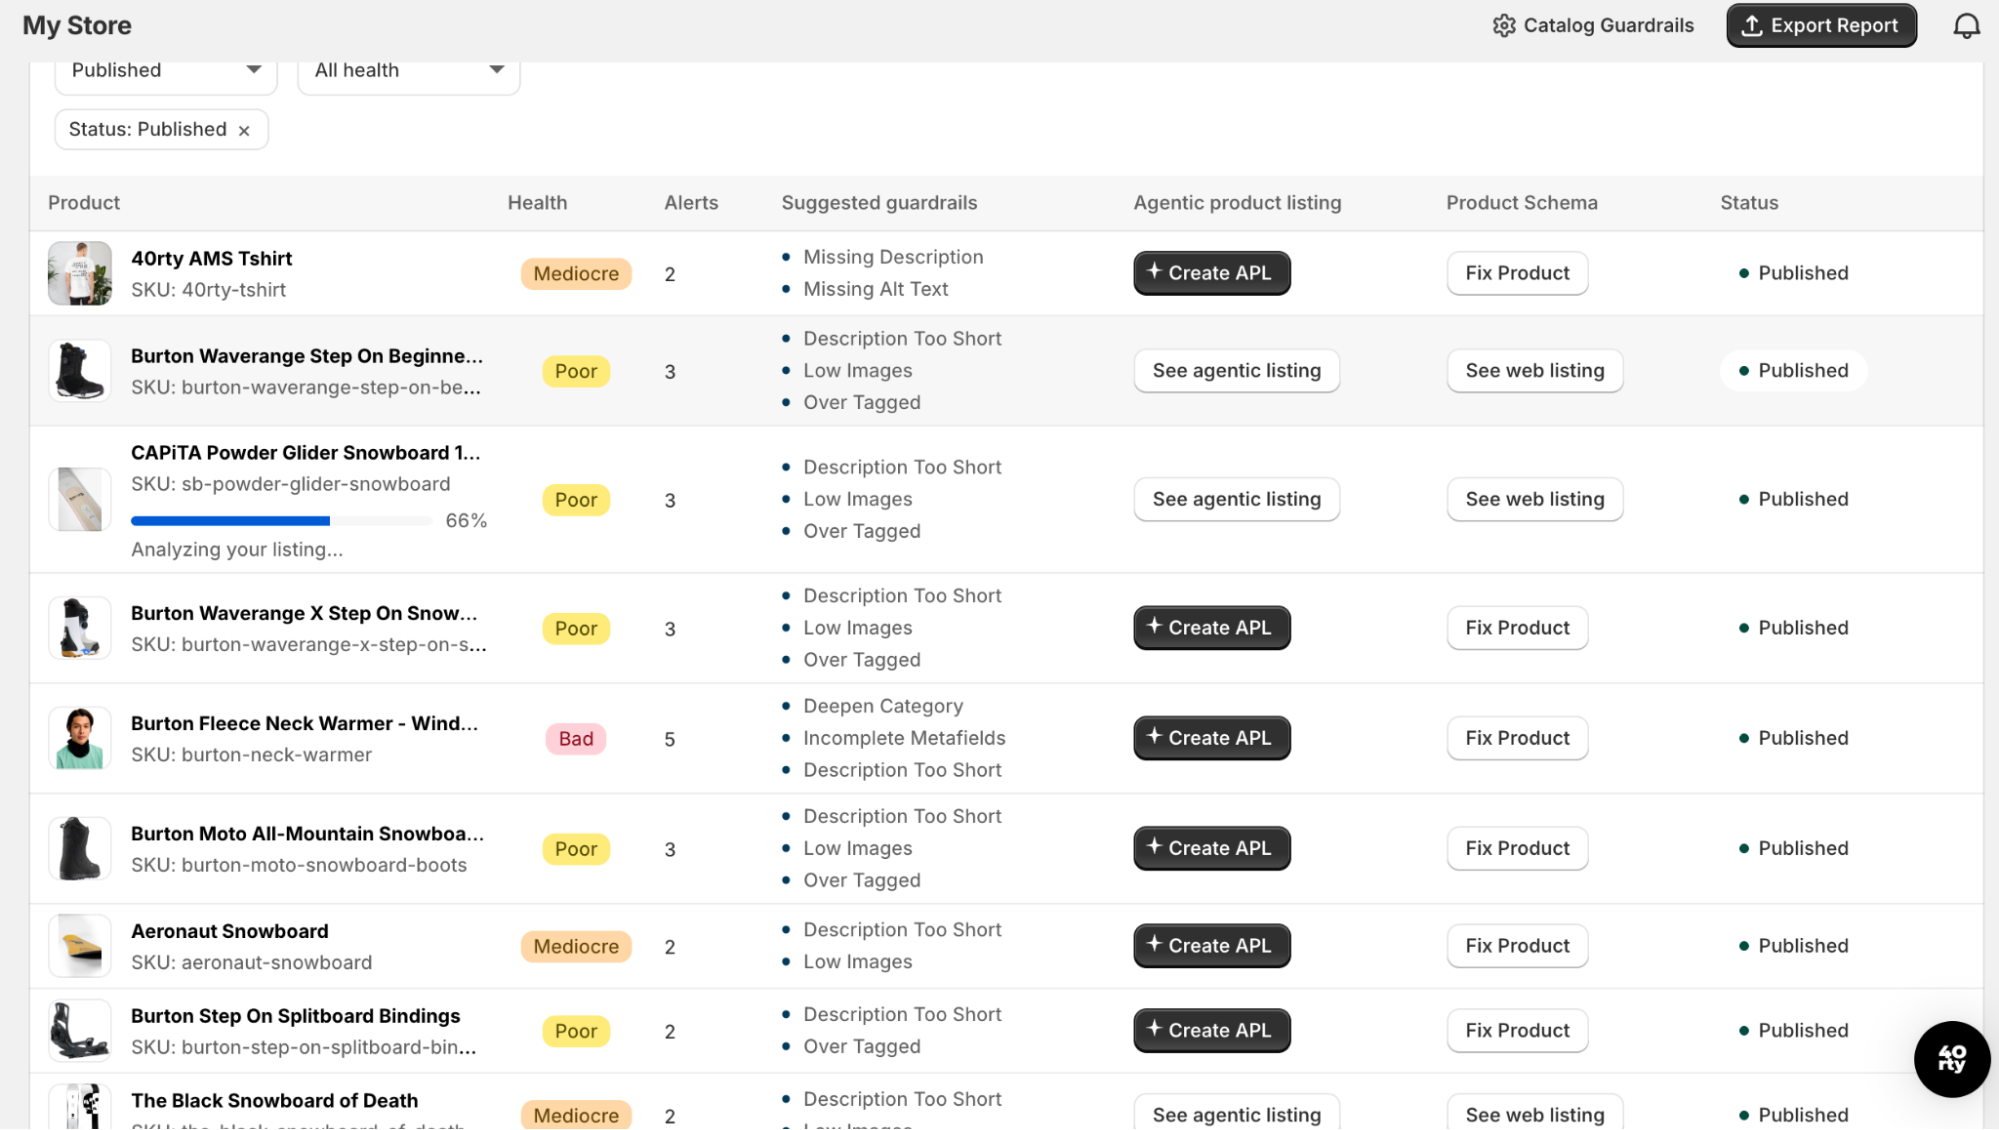Click Missing Description guardrail
1999x1130 pixels.
(893, 257)
